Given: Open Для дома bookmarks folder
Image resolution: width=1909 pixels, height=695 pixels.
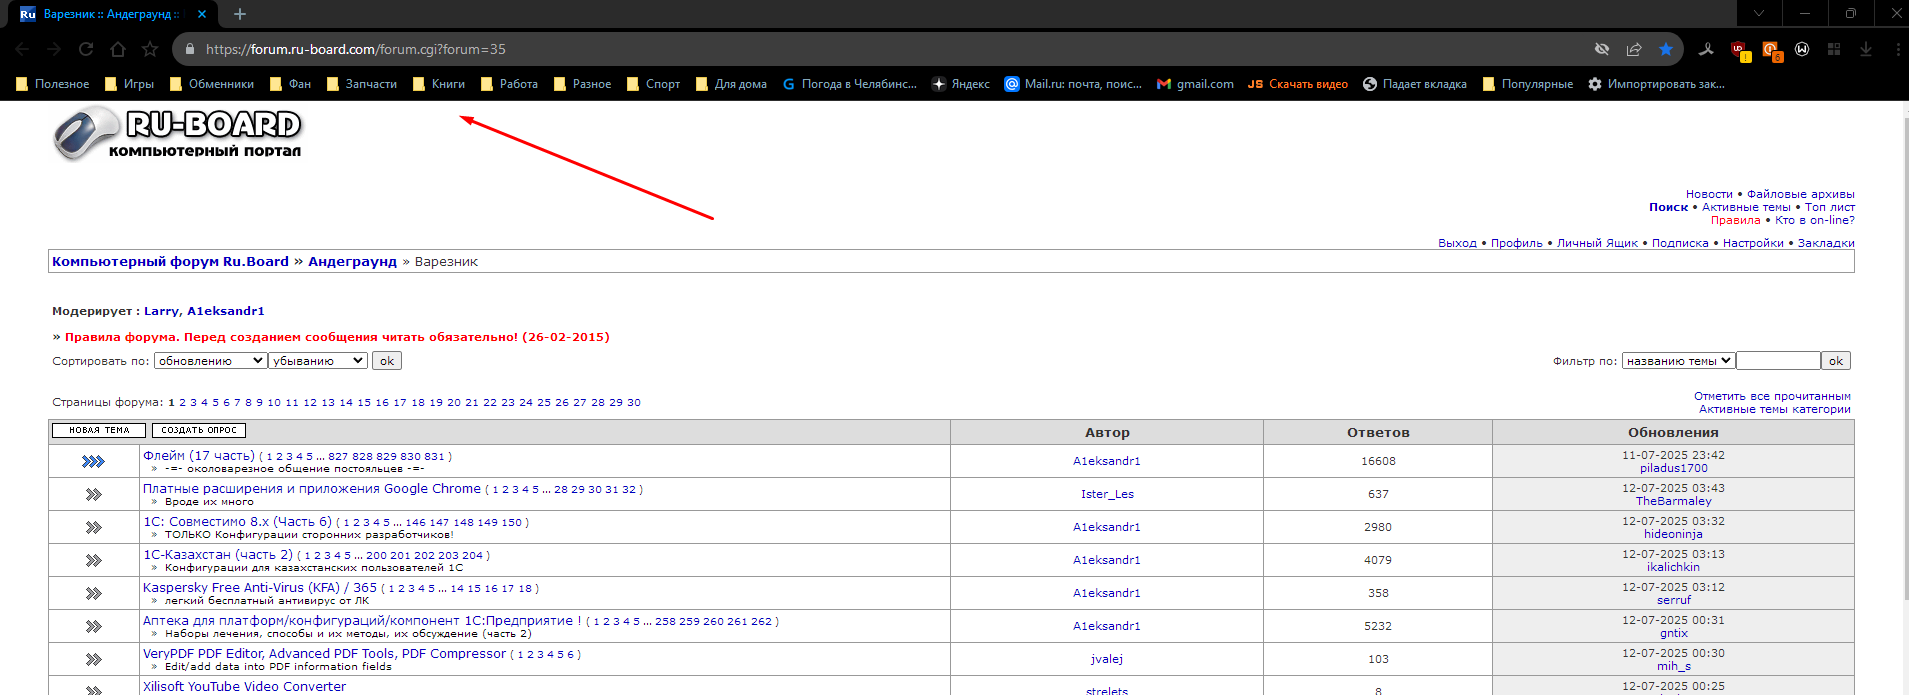Looking at the screenshot, I should point(731,84).
